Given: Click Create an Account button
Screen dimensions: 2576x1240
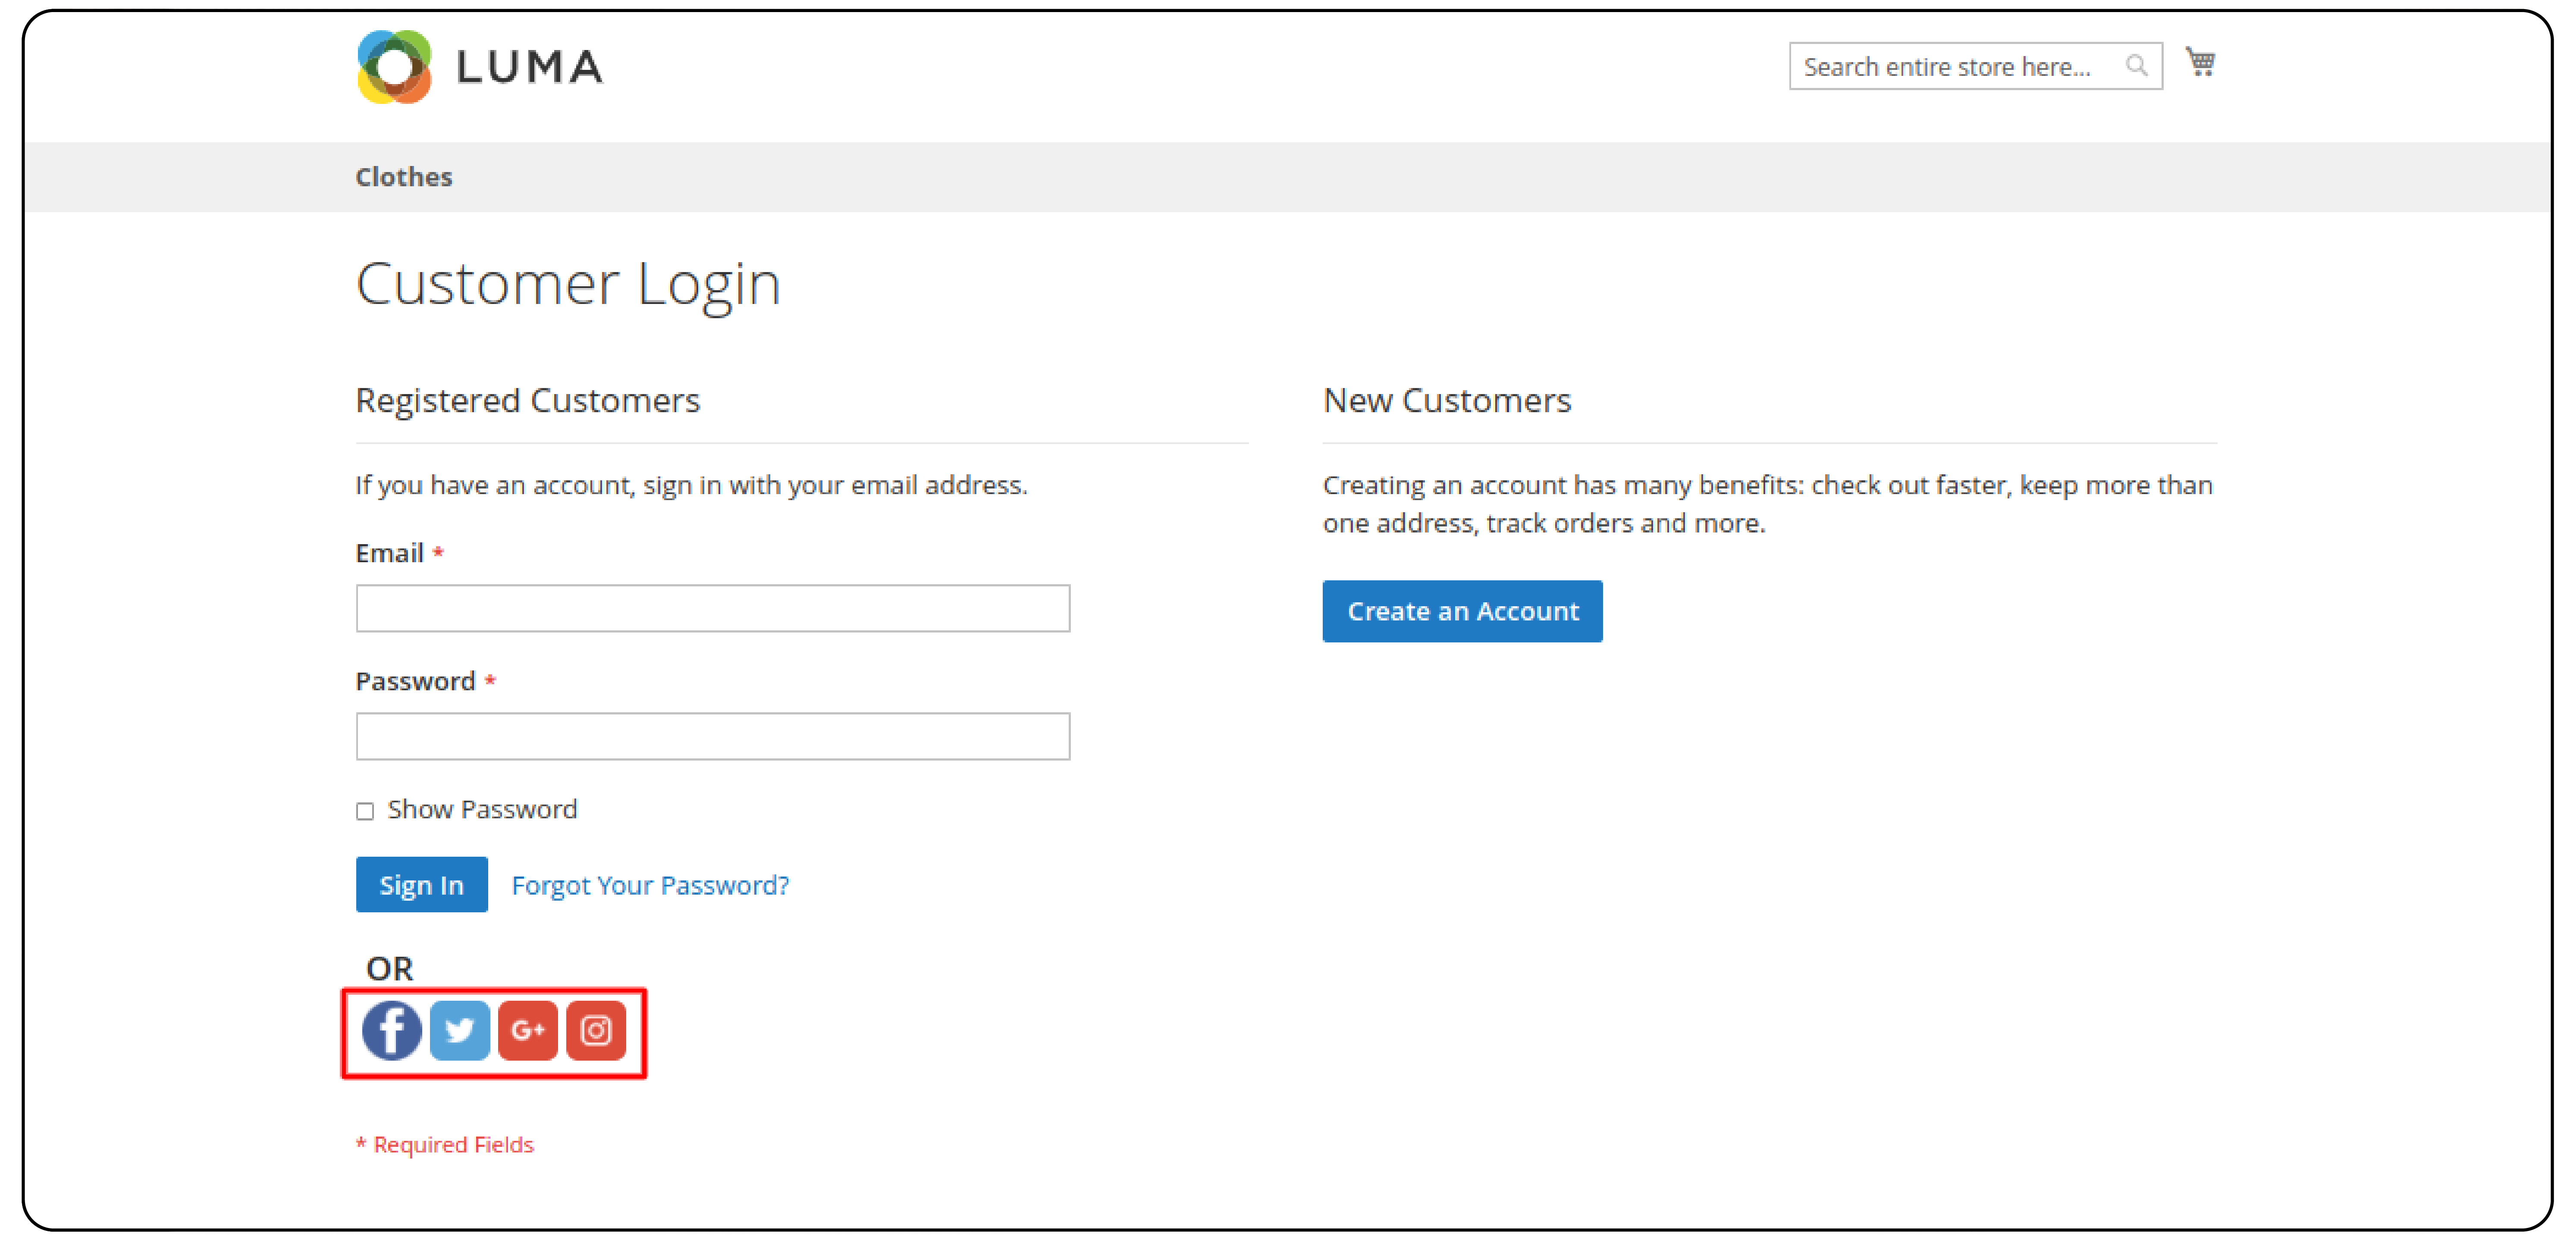Looking at the screenshot, I should (1462, 611).
